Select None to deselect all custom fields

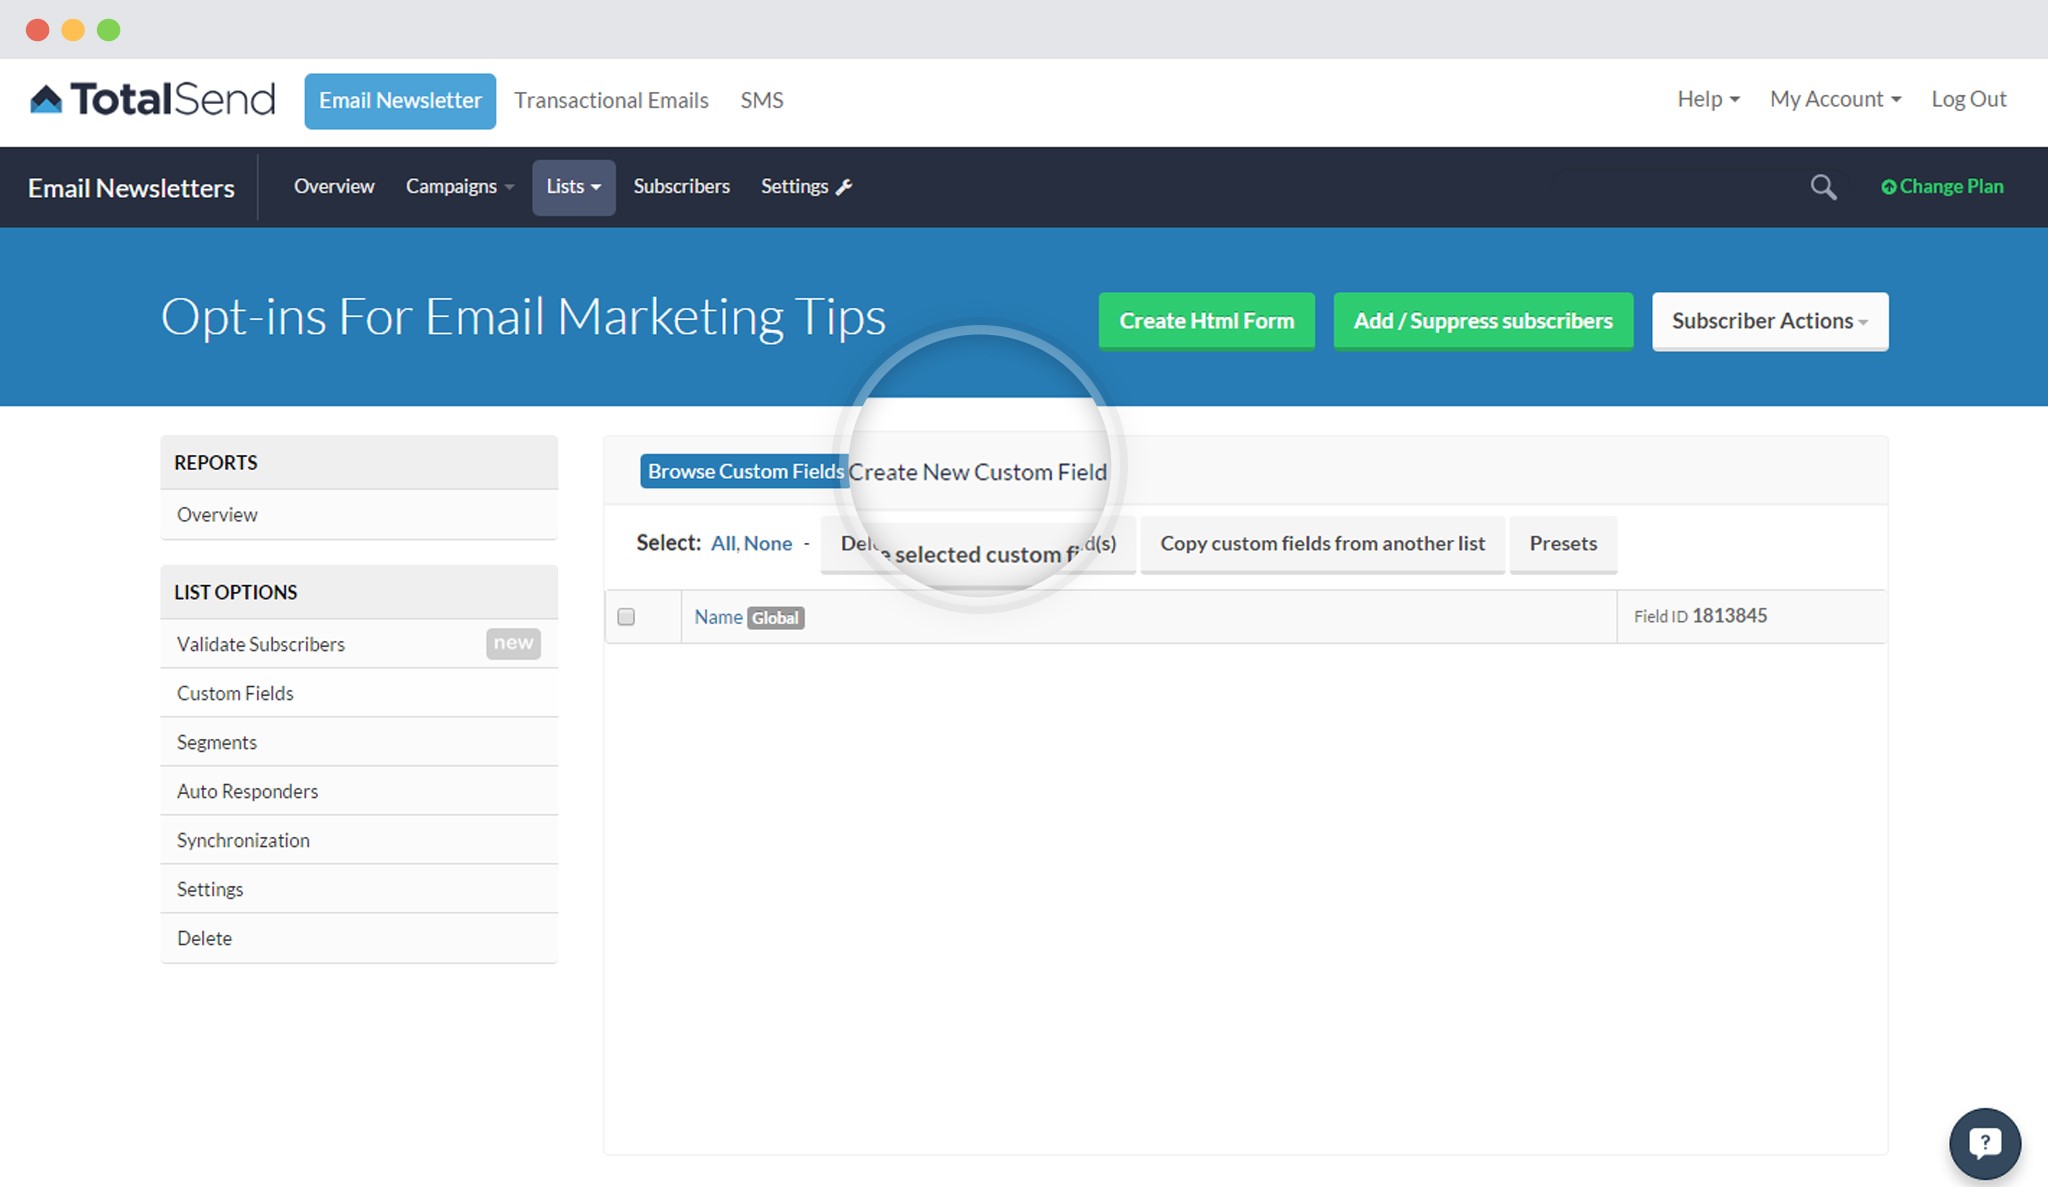pos(767,543)
